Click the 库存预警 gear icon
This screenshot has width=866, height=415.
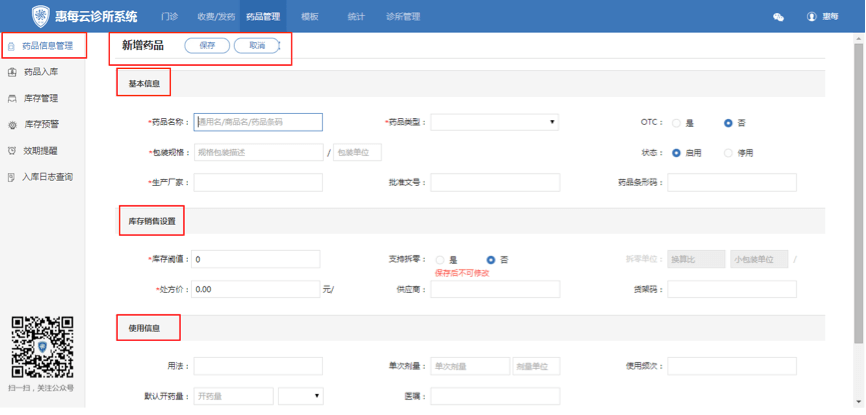pos(12,125)
